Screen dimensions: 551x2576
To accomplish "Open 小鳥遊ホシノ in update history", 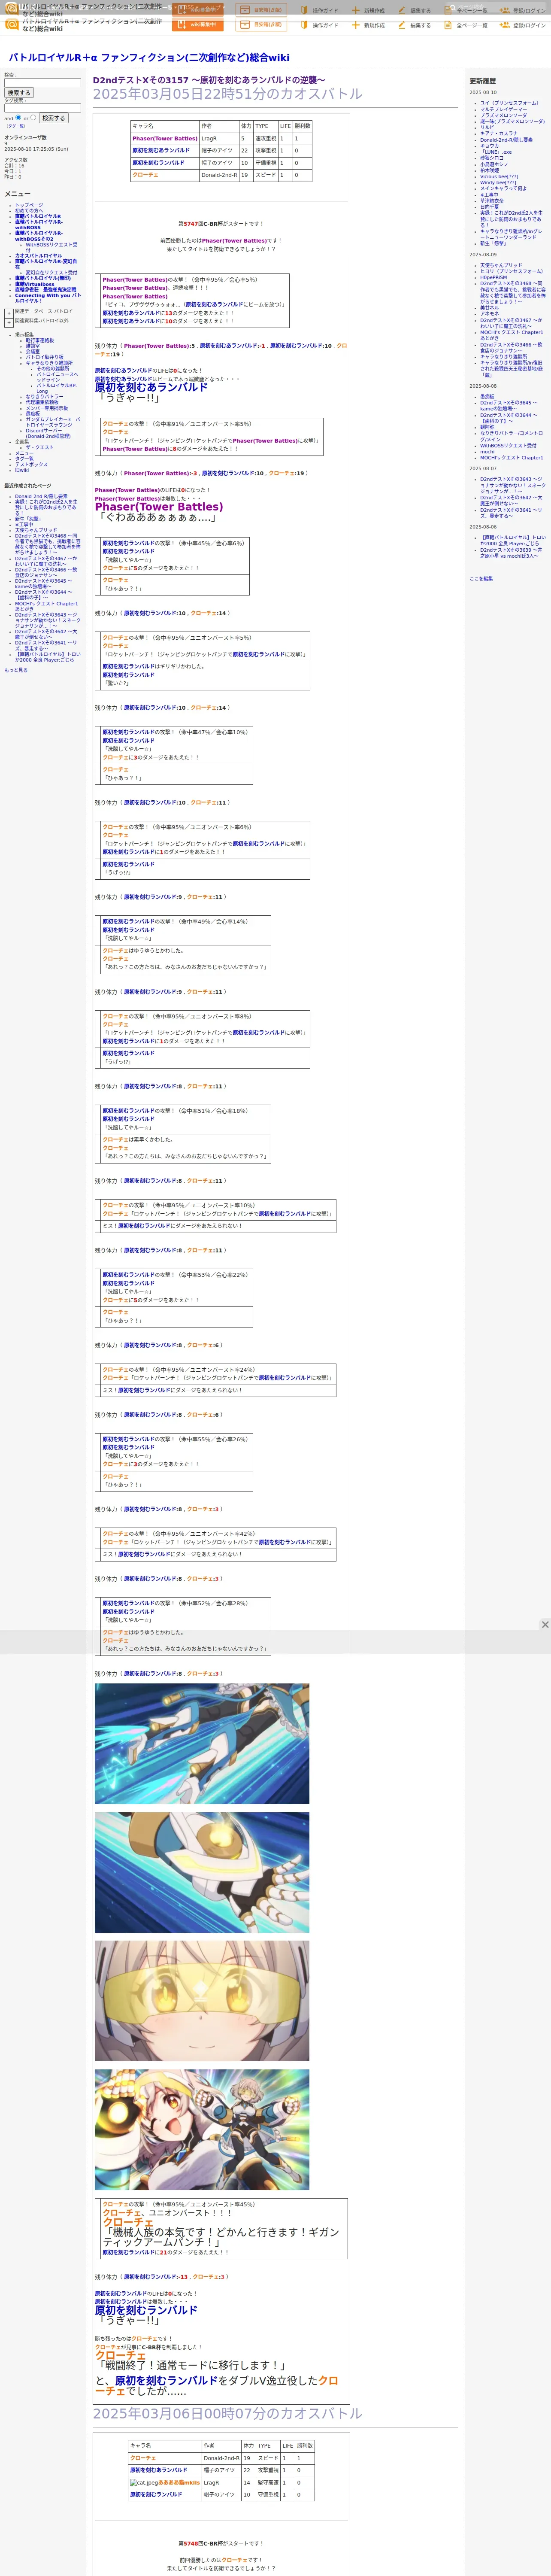I will 494,164.
